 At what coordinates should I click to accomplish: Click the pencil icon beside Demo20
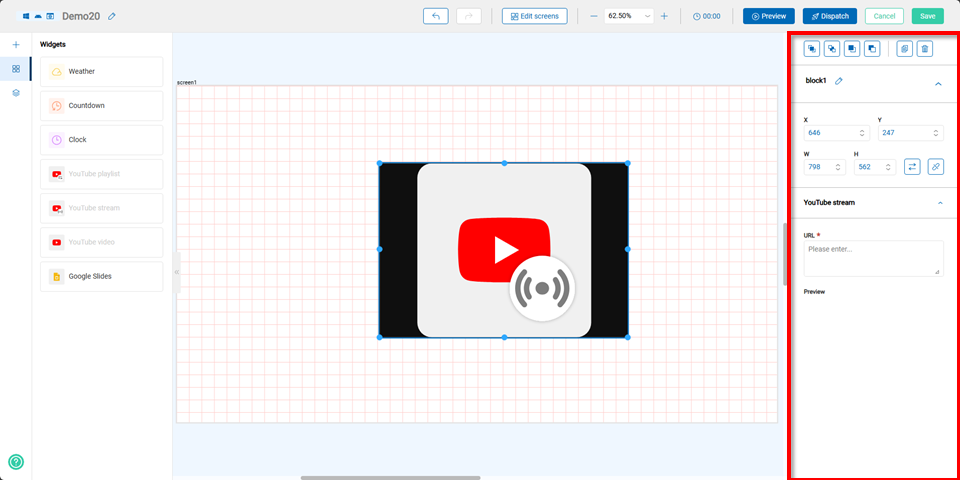[112, 17]
